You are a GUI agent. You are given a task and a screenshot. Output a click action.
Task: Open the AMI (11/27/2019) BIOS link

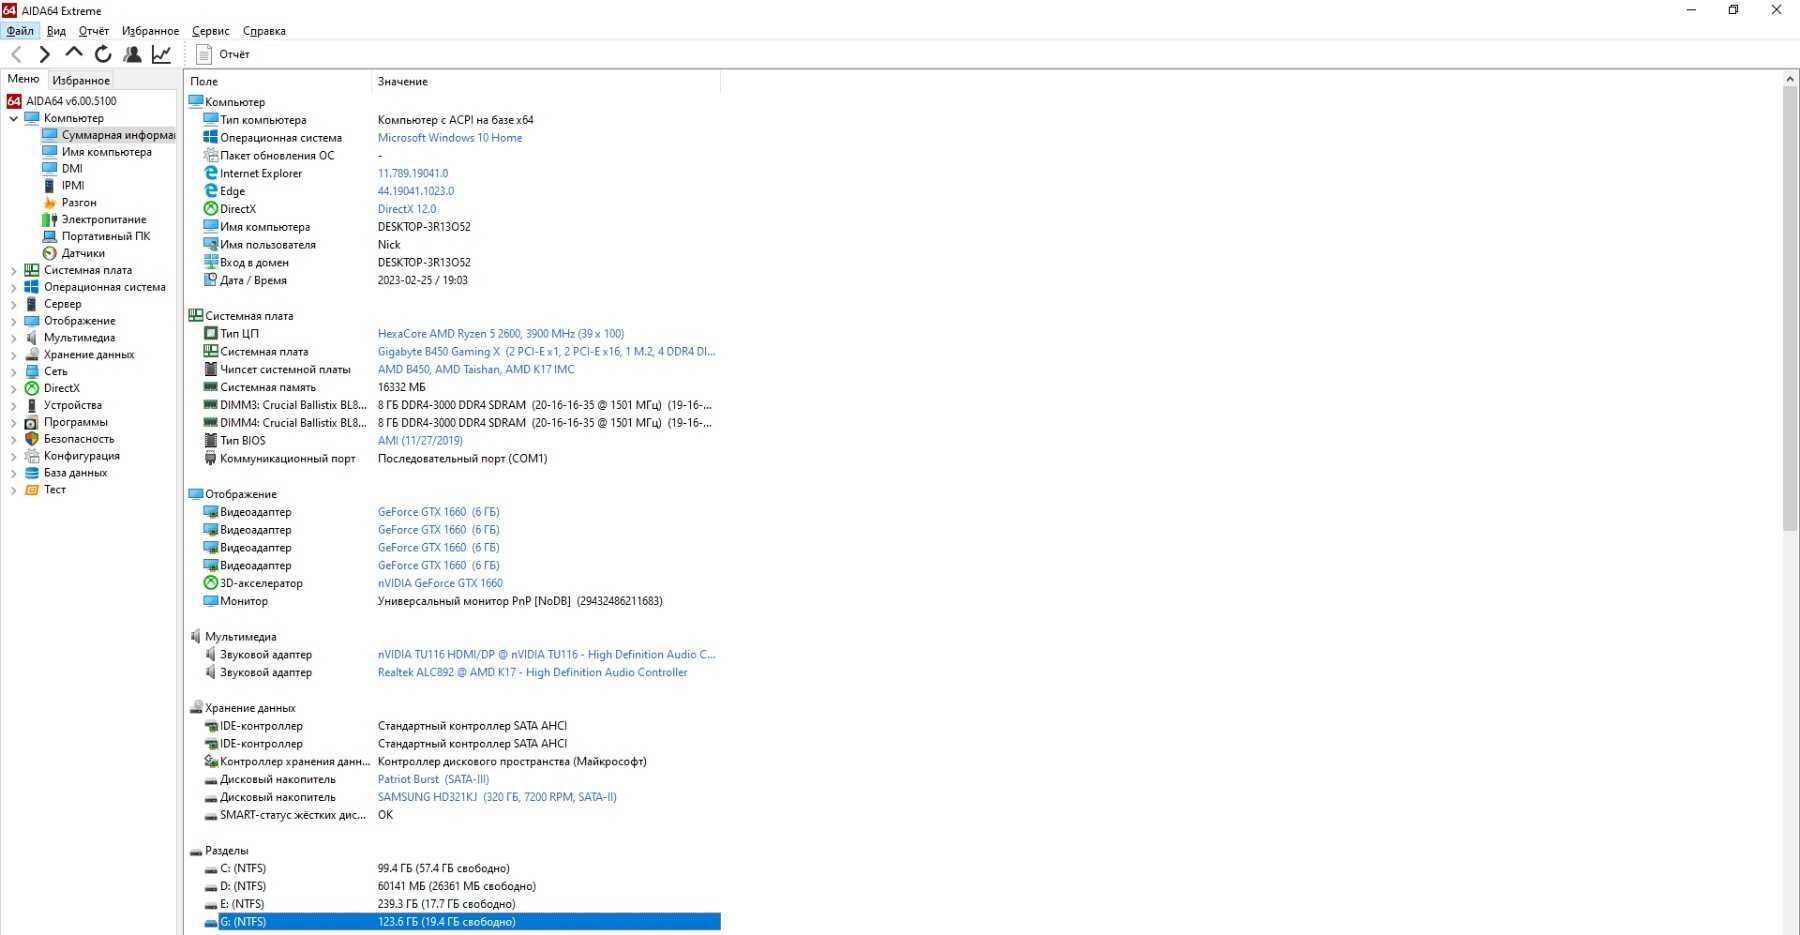point(420,440)
